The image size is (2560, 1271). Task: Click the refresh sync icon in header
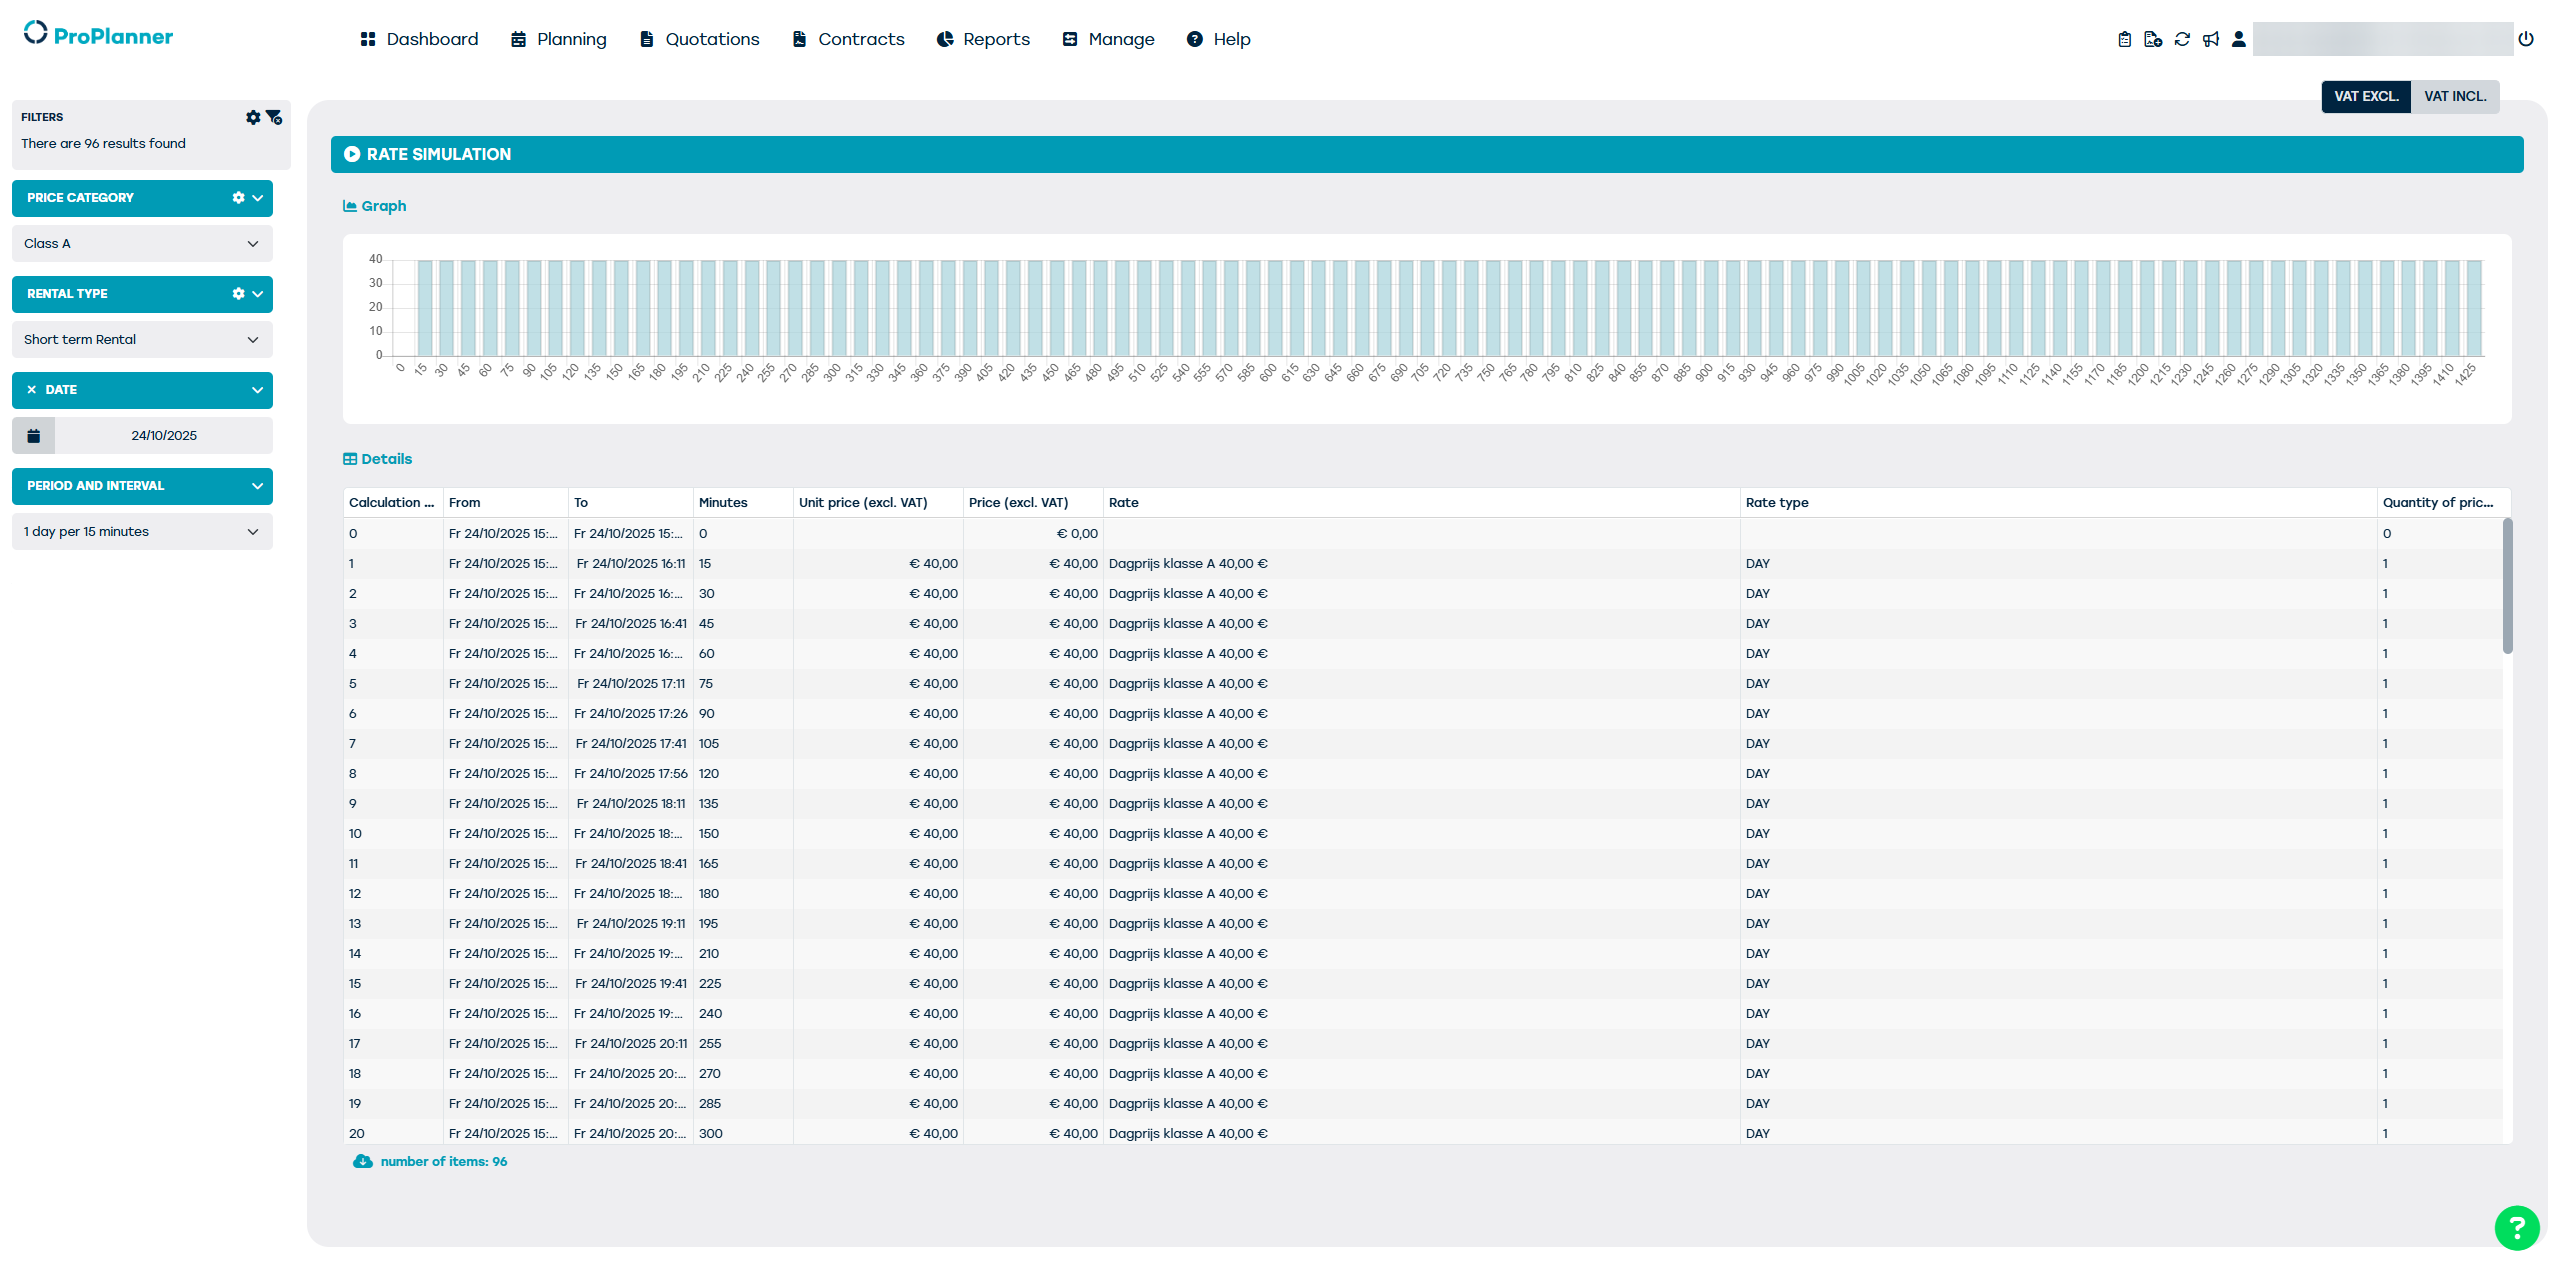coord(2182,39)
